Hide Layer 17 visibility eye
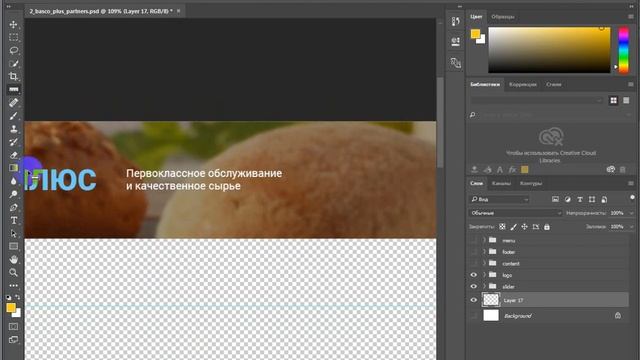This screenshot has height=360, width=640. pos(473,300)
